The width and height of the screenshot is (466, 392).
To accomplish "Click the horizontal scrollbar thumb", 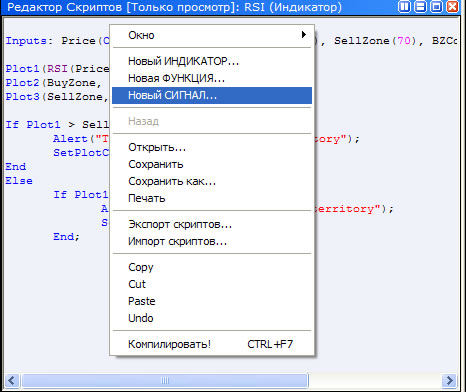I will tap(165, 380).
